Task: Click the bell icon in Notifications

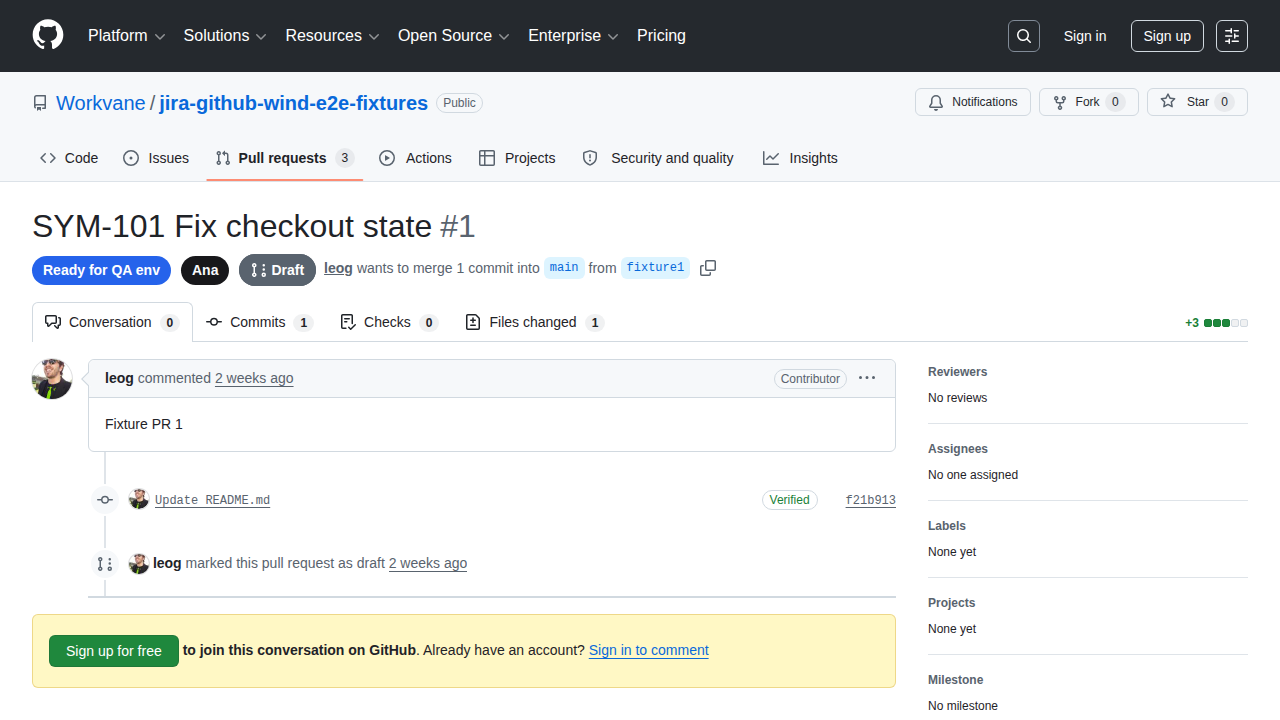Action: click(936, 102)
